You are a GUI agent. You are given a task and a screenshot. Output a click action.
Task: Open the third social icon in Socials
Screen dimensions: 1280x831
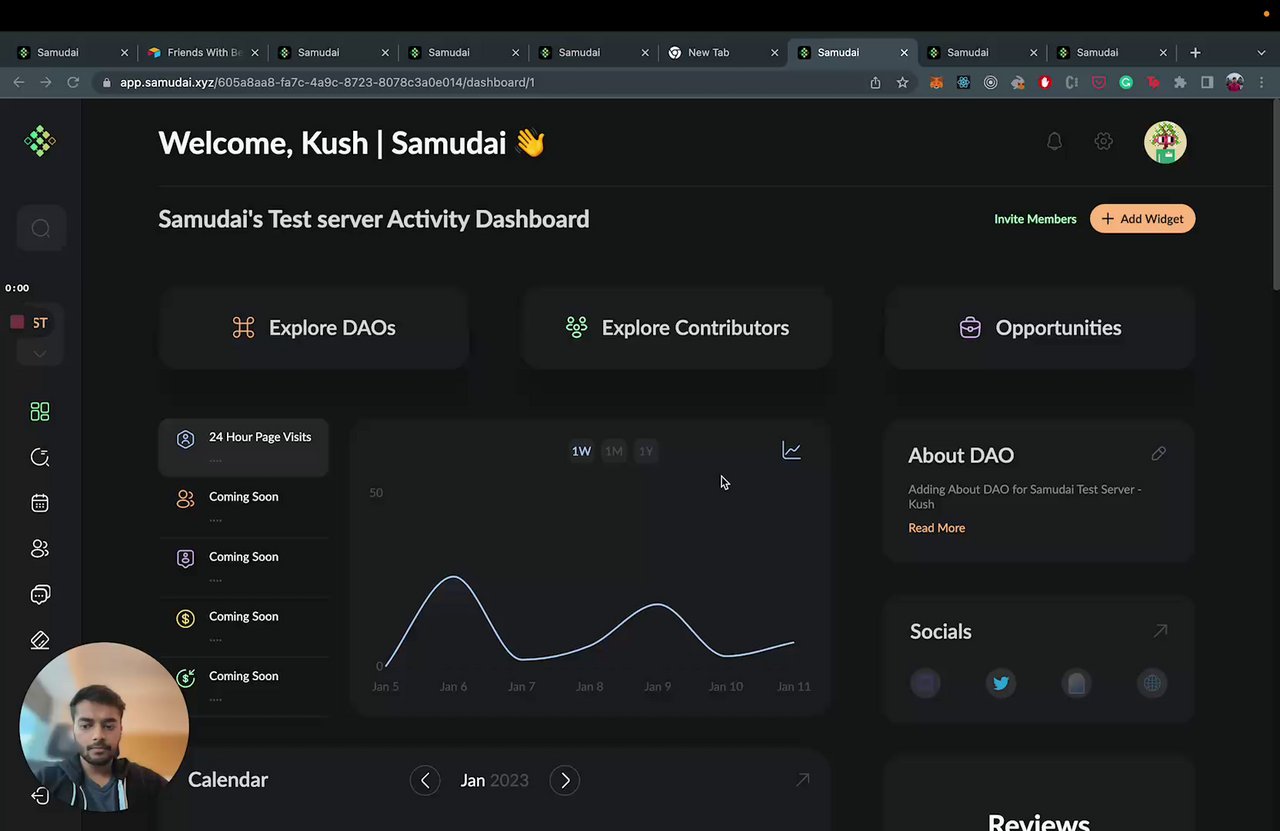click(1076, 683)
